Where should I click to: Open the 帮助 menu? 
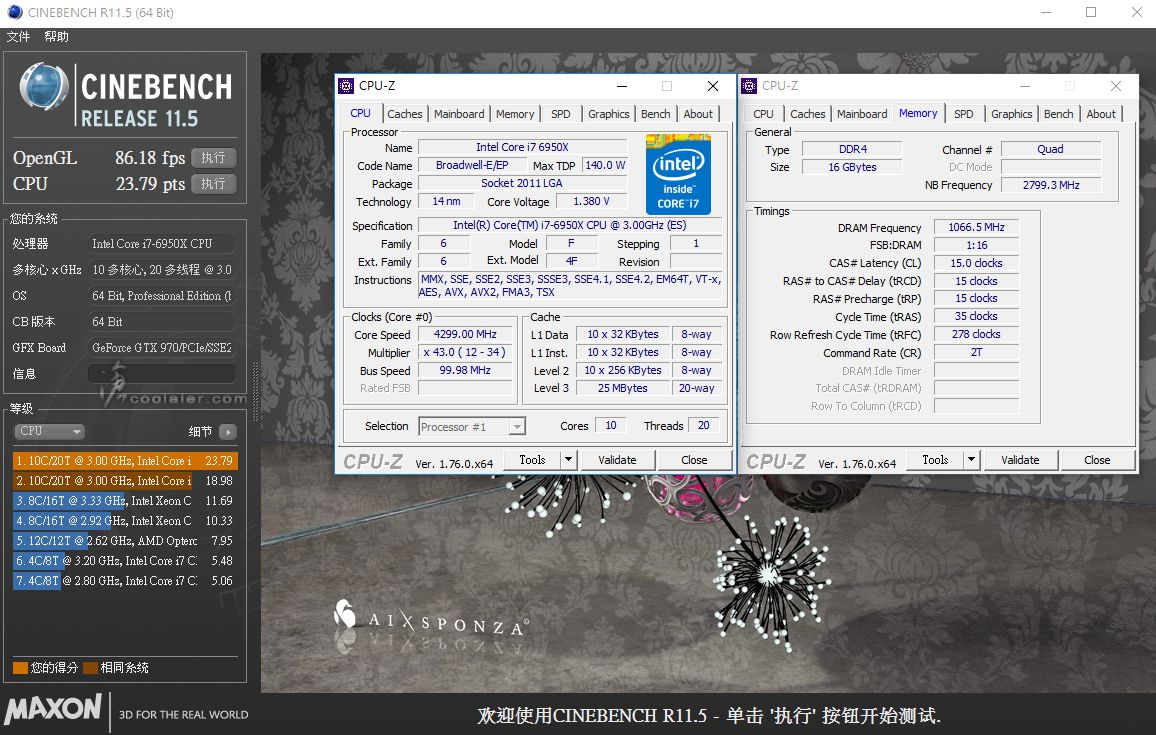tap(56, 37)
